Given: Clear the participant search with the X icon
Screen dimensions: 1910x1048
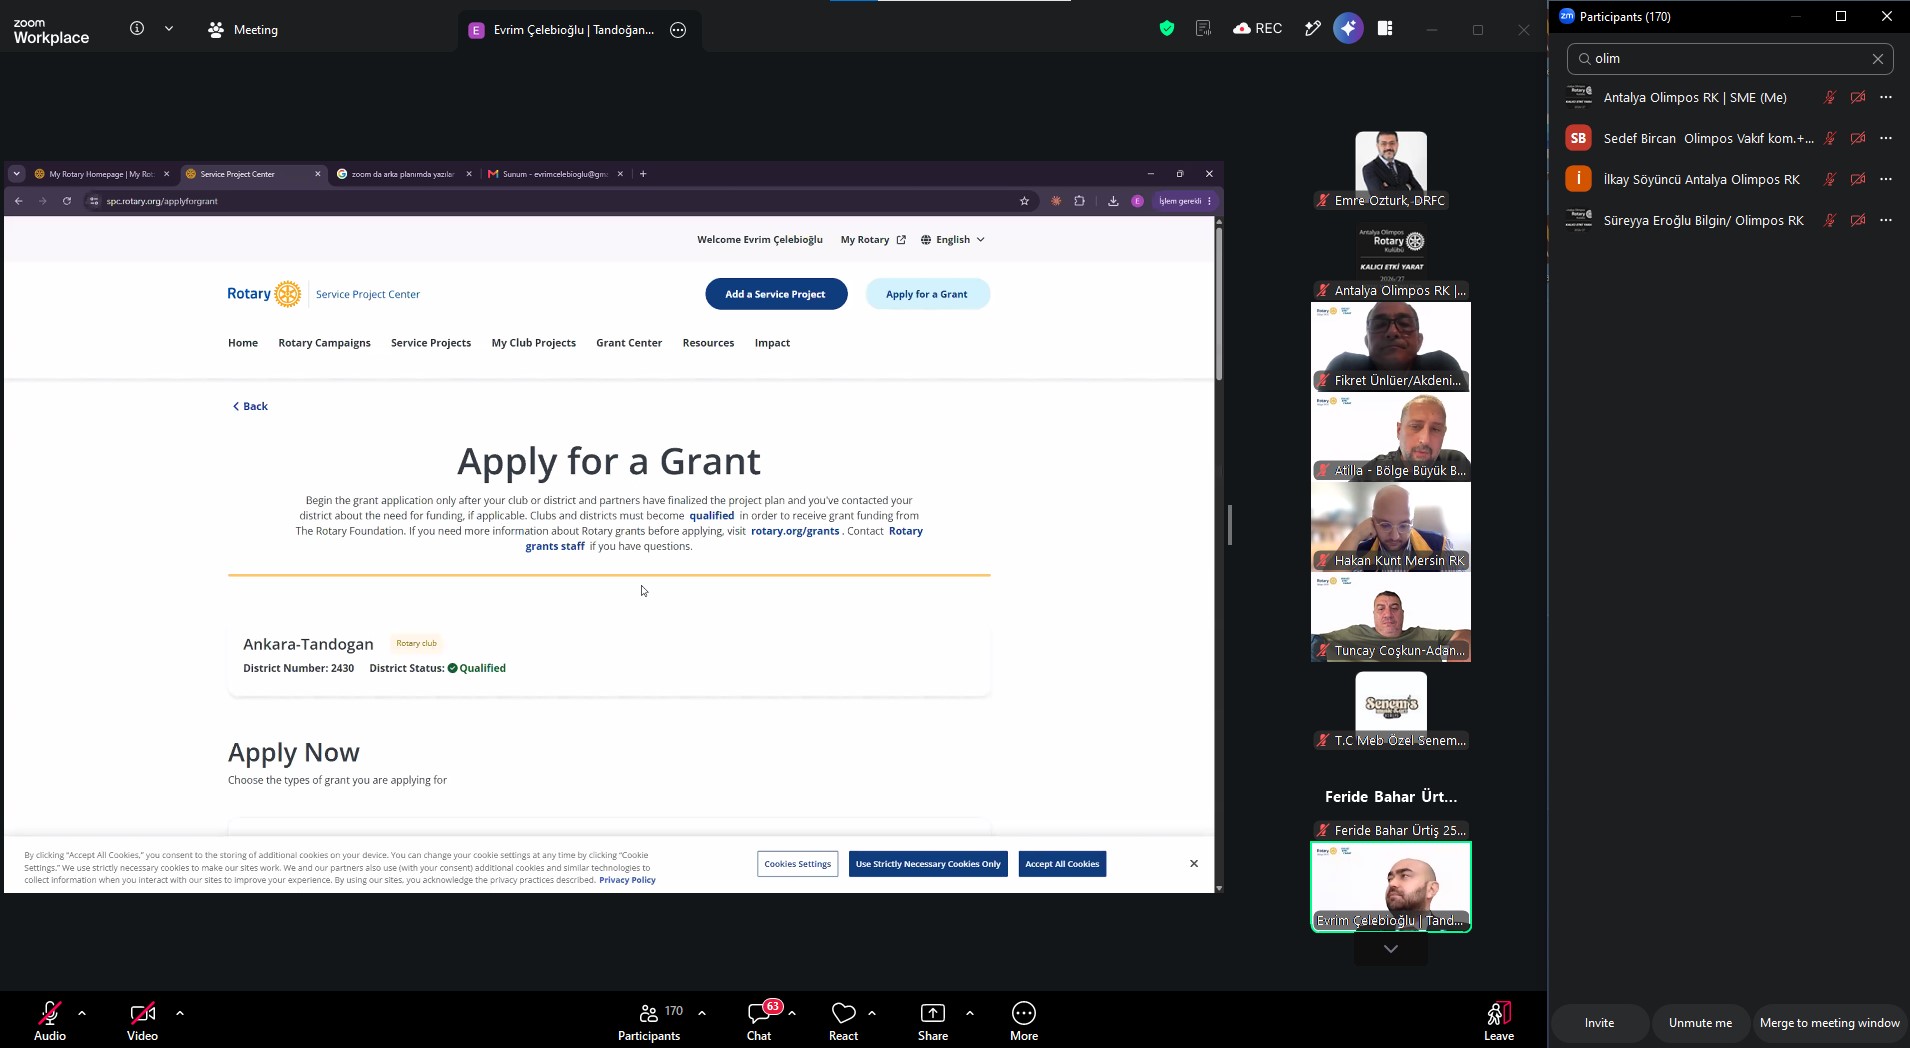Looking at the screenshot, I should 1878,59.
